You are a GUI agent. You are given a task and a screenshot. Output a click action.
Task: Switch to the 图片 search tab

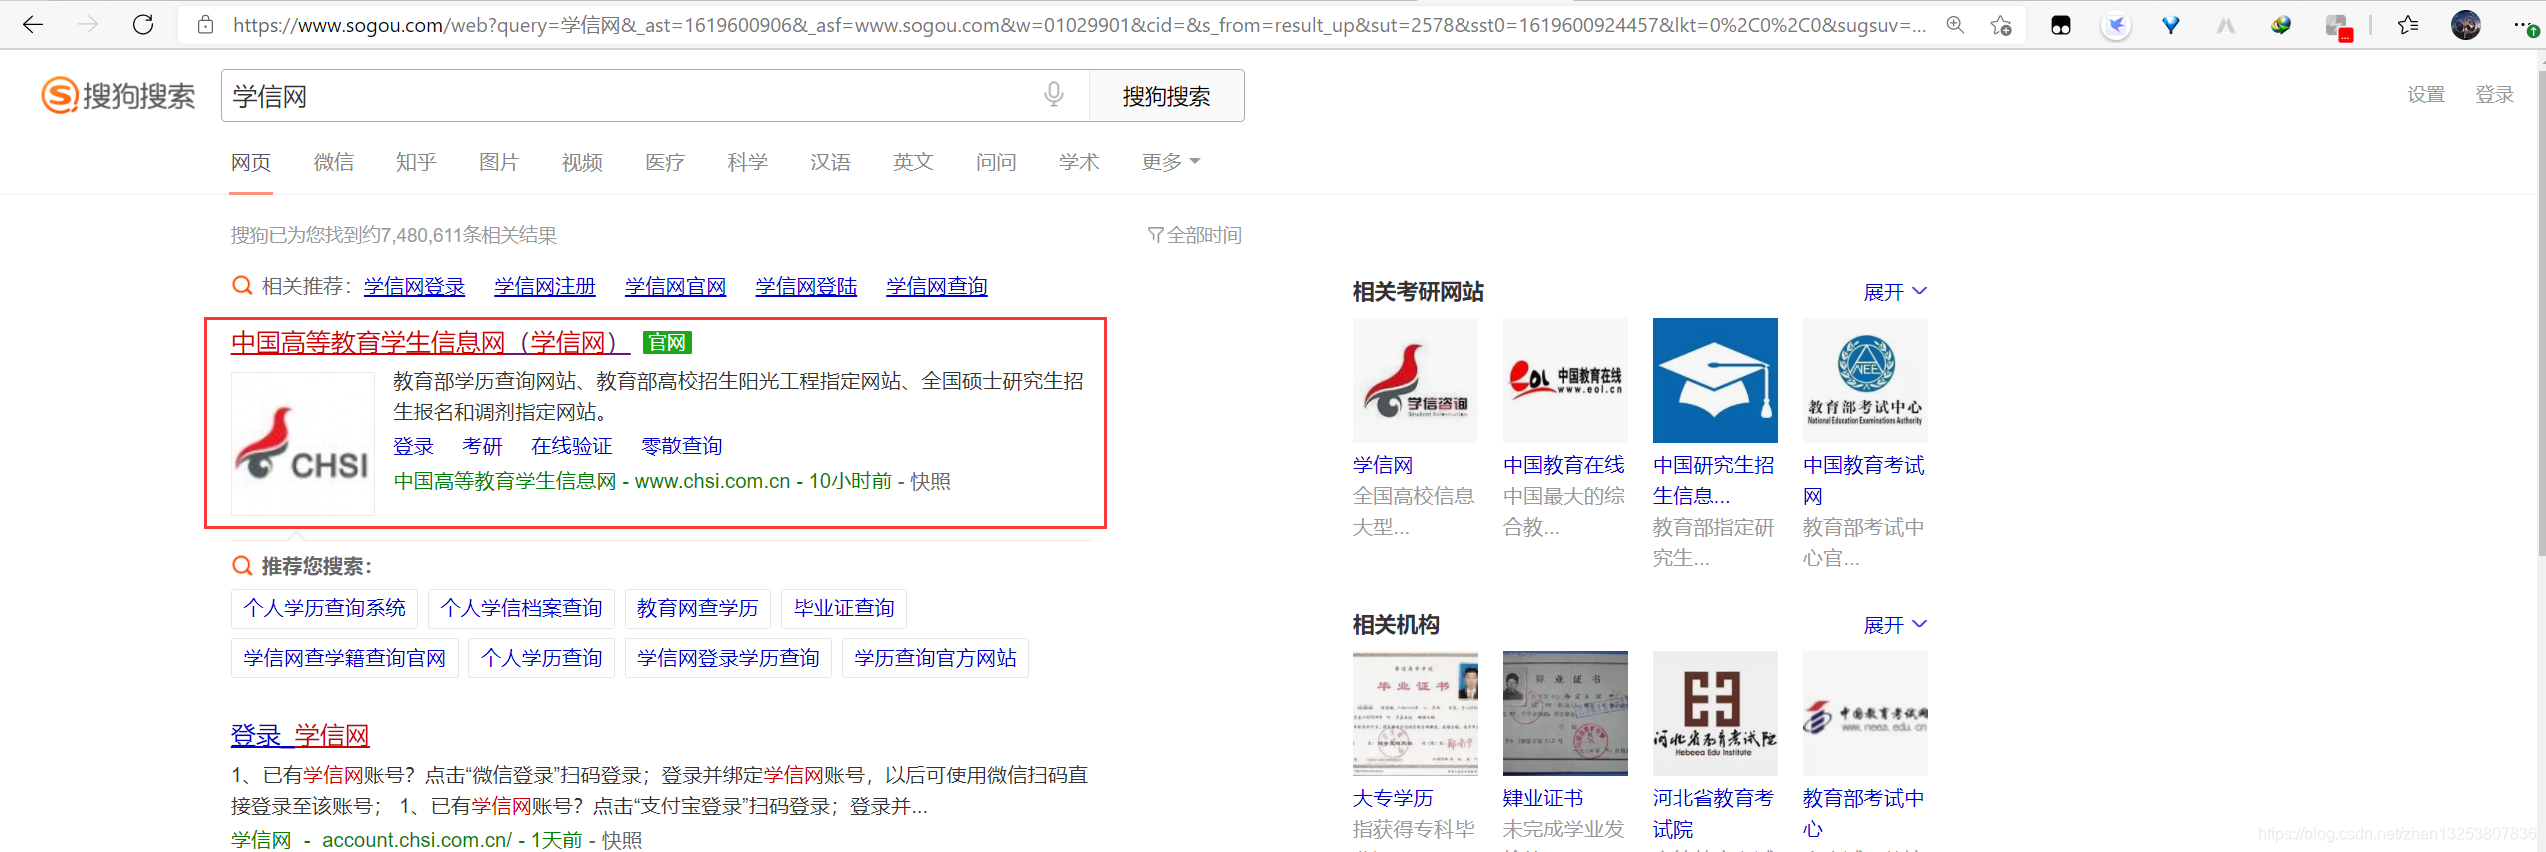pos(499,162)
